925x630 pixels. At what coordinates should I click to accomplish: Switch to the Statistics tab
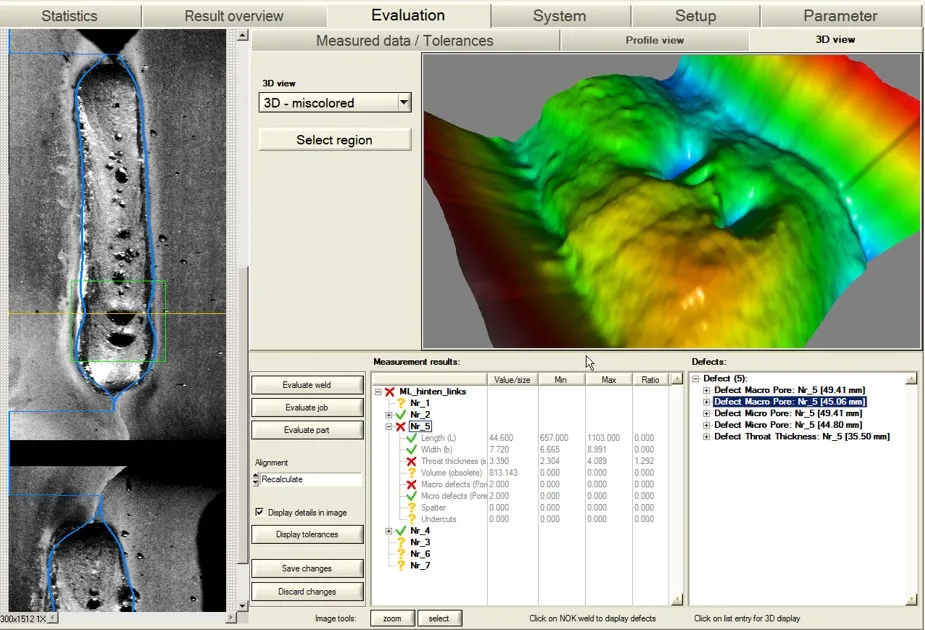[x=70, y=16]
